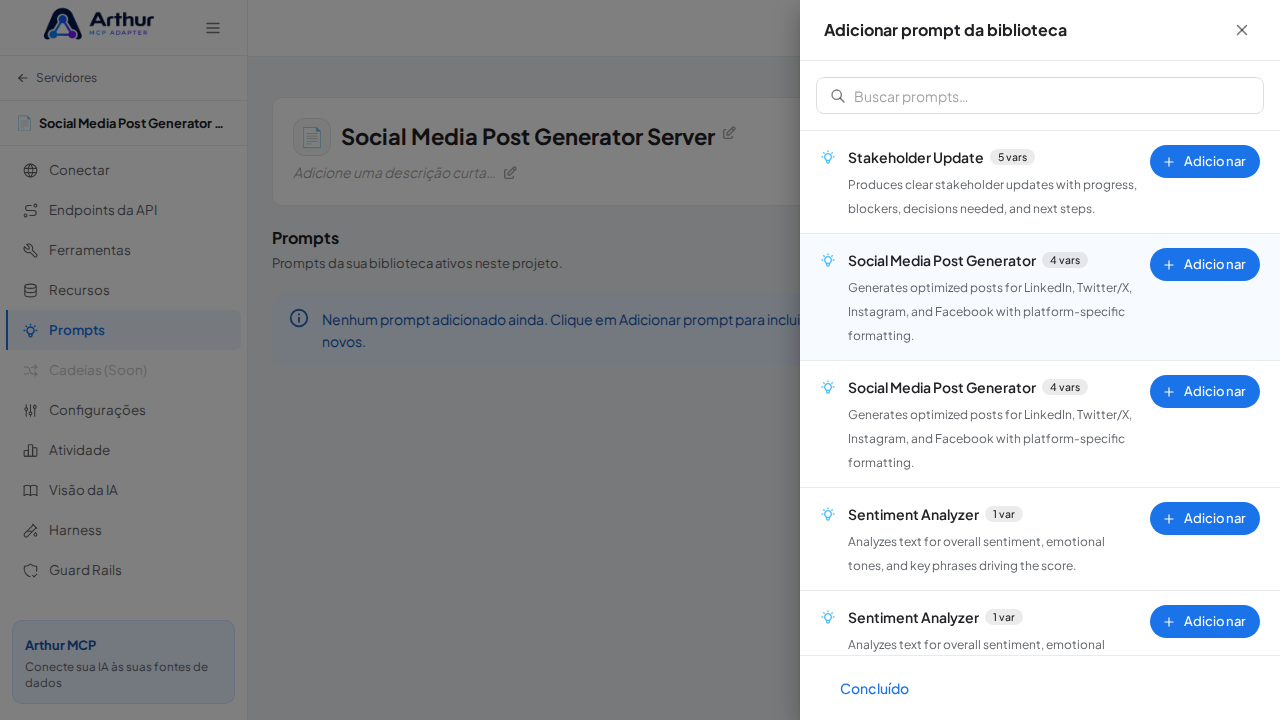Screen dimensions: 1280x720
Task: Click the "Nenhum prompt adicionado ainda" notice text
Action: pyautogui.click(x=560, y=330)
